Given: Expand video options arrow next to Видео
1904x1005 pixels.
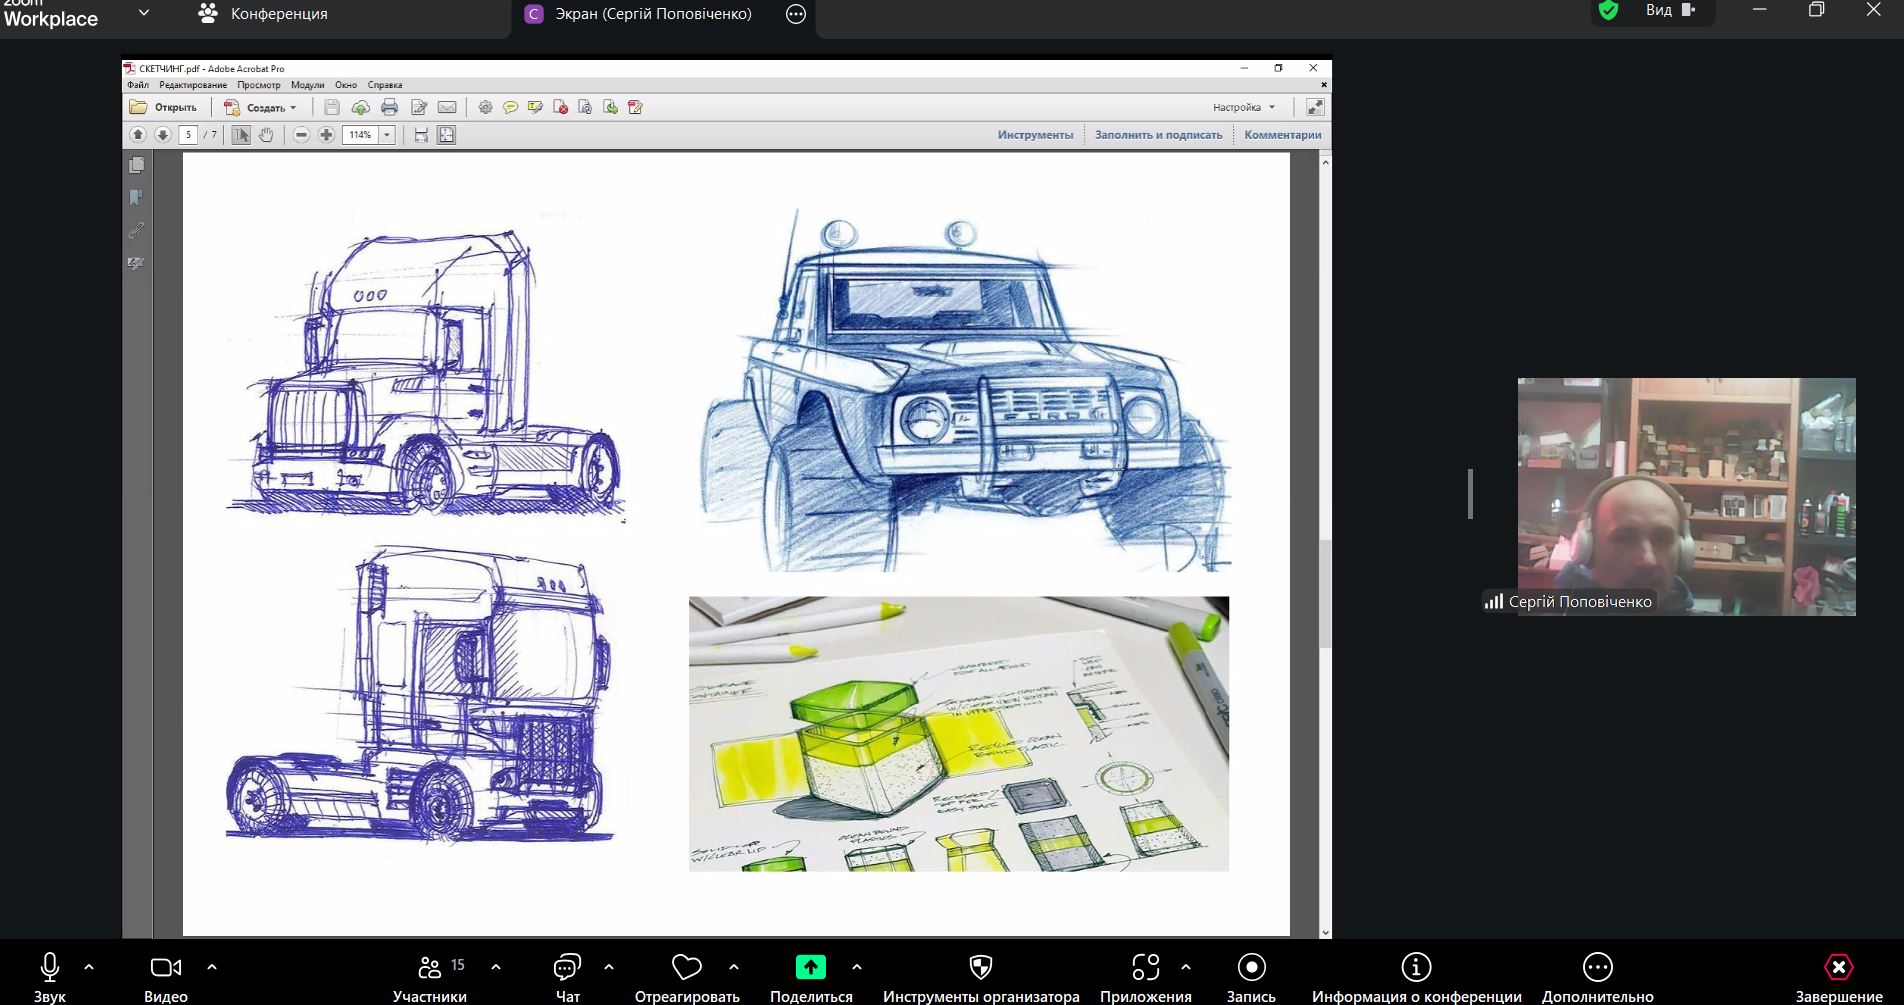Looking at the screenshot, I should coord(212,967).
